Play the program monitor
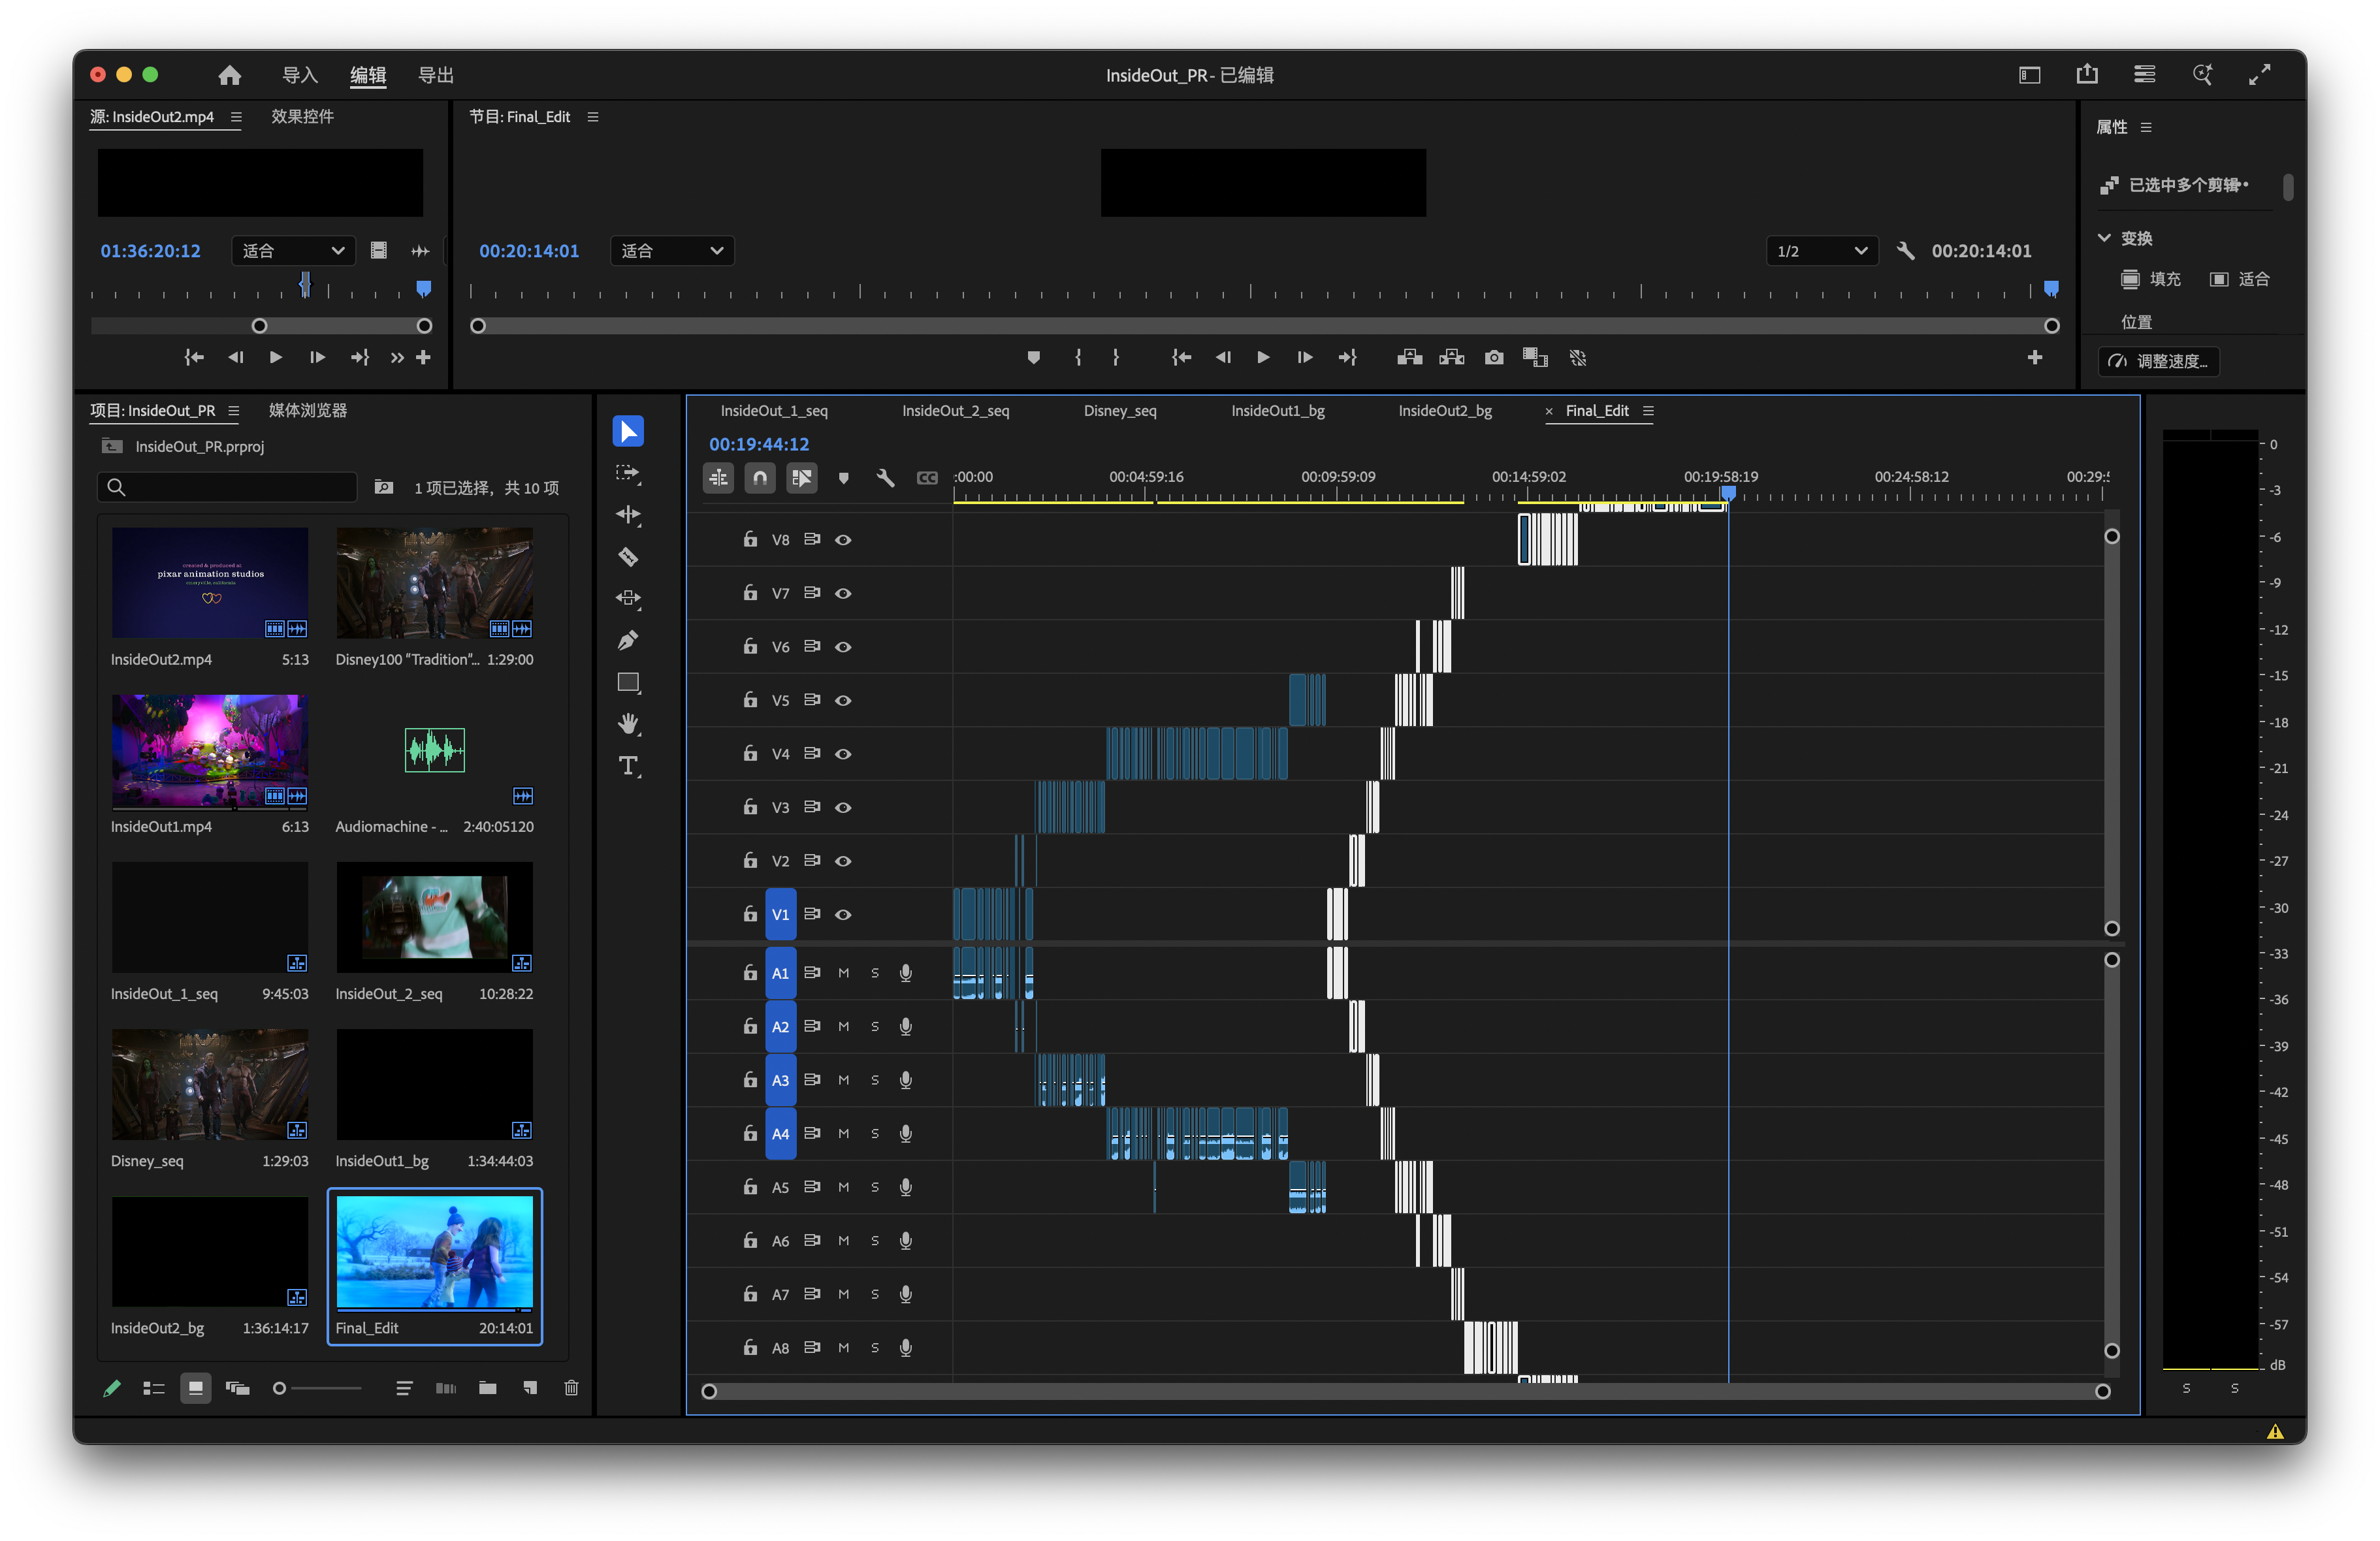This screenshot has width=2380, height=1541. click(x=1263, y=358)
